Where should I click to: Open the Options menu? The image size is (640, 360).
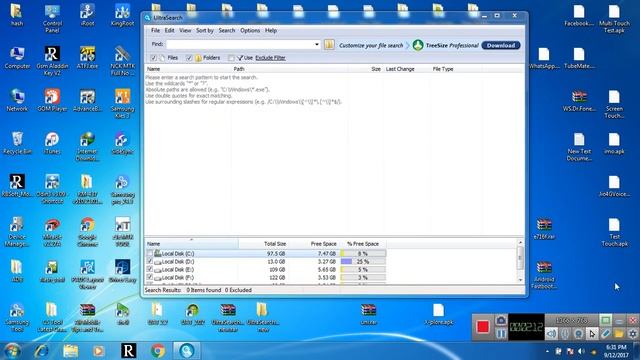(250, 31)
